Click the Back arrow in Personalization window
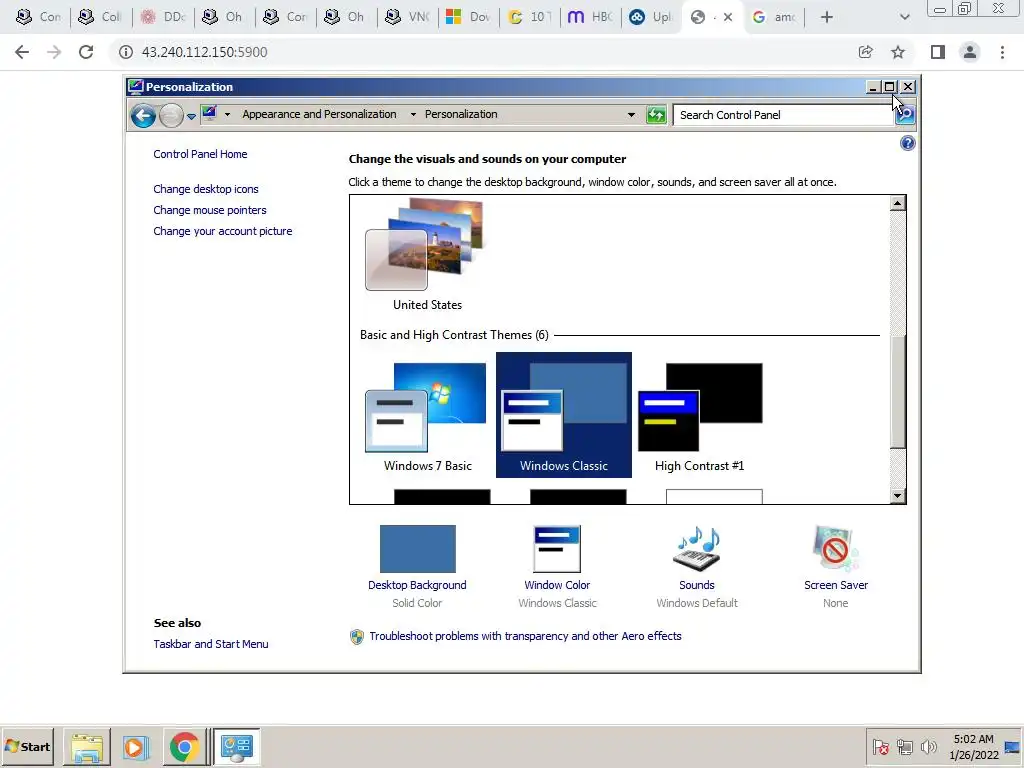Viewport: 1024px width, 768px height. [143, 116]
